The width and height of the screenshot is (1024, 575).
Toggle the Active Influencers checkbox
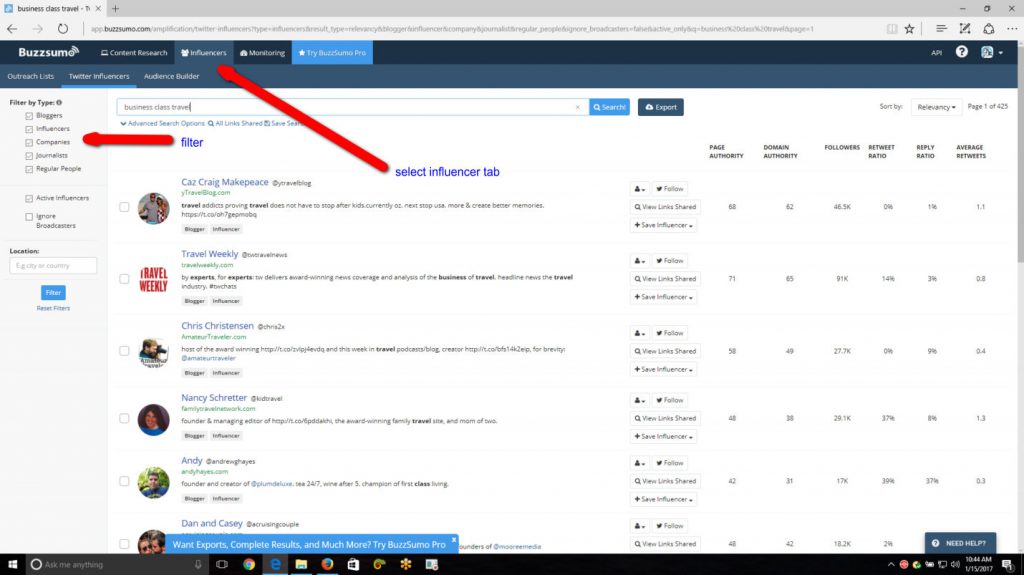point(29,199)
